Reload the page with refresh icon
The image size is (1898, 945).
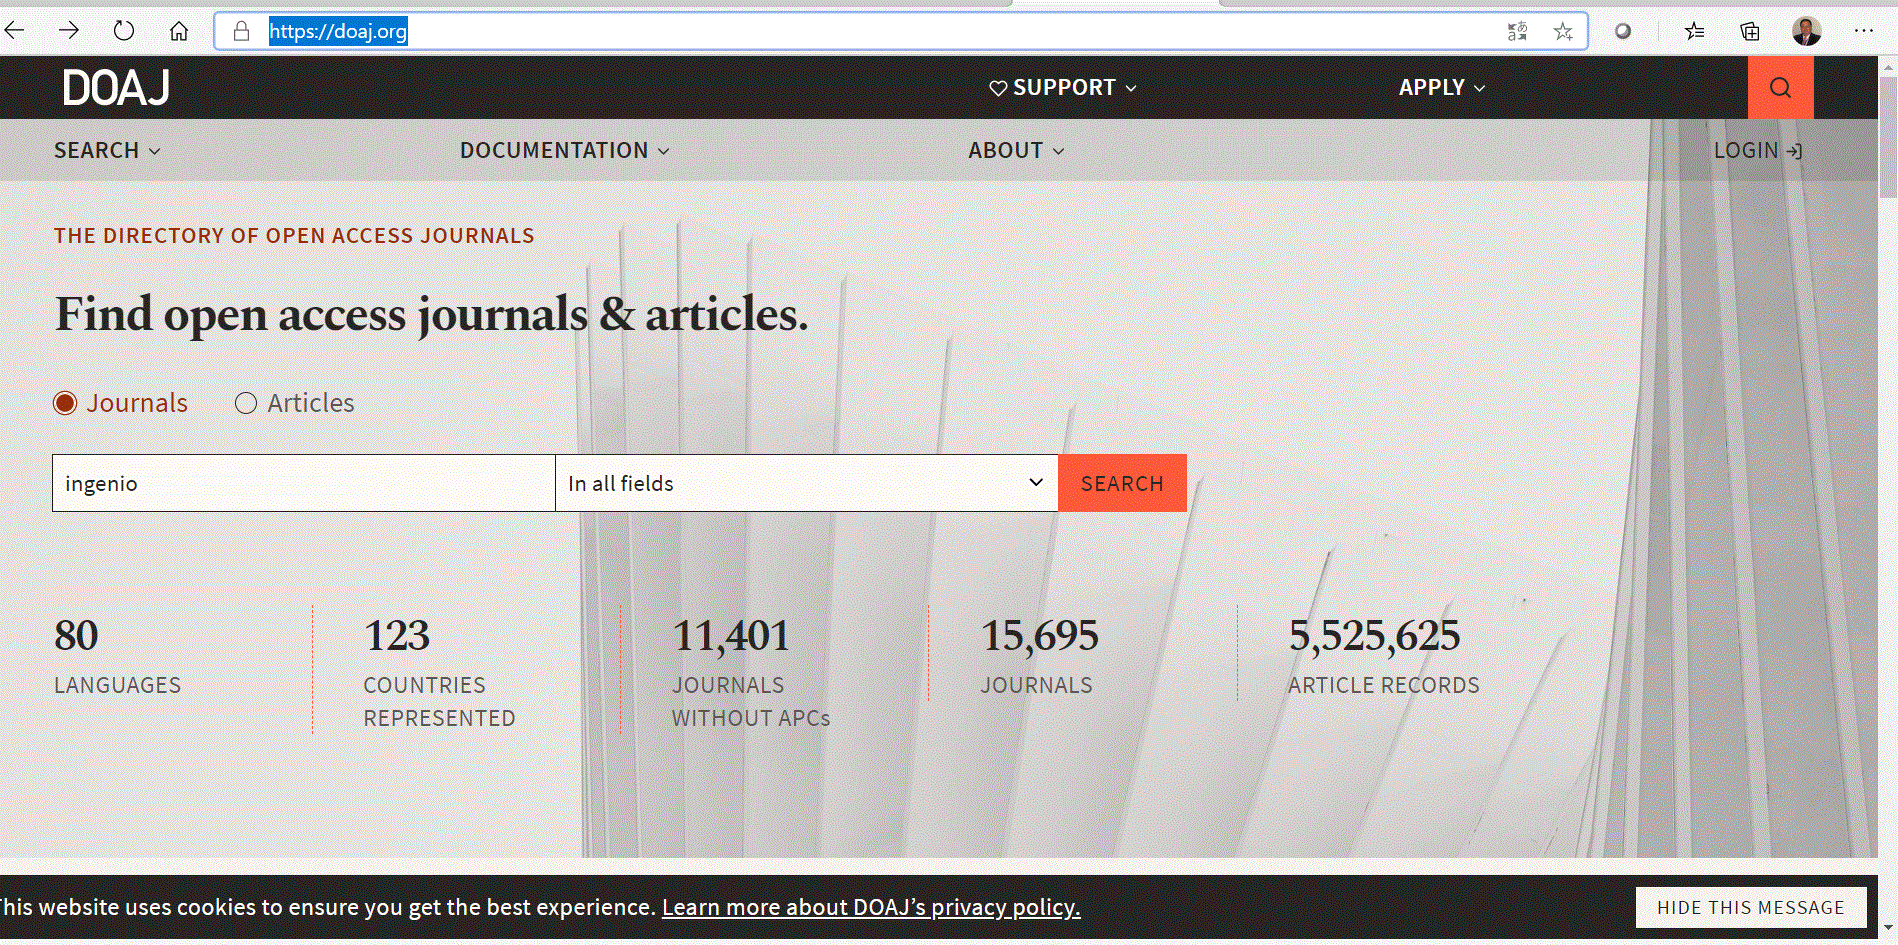pyautogui.click(x=124, y=31)
